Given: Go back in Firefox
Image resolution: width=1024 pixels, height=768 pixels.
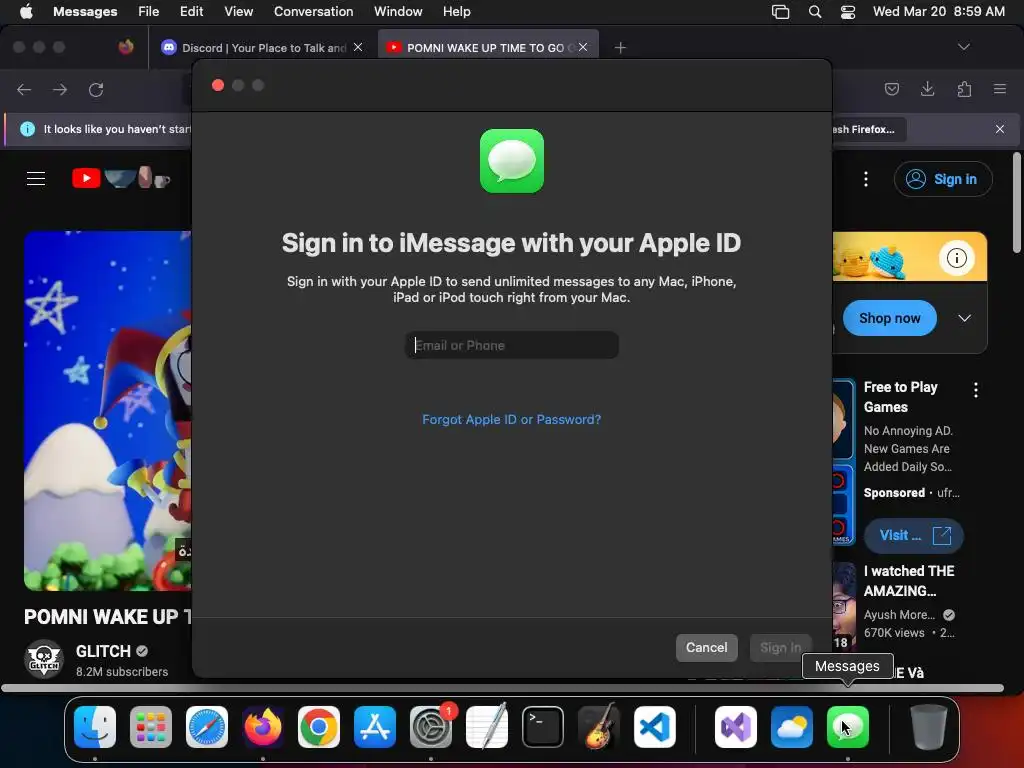Looking at the screenshot, I should [x=24, y=89].
